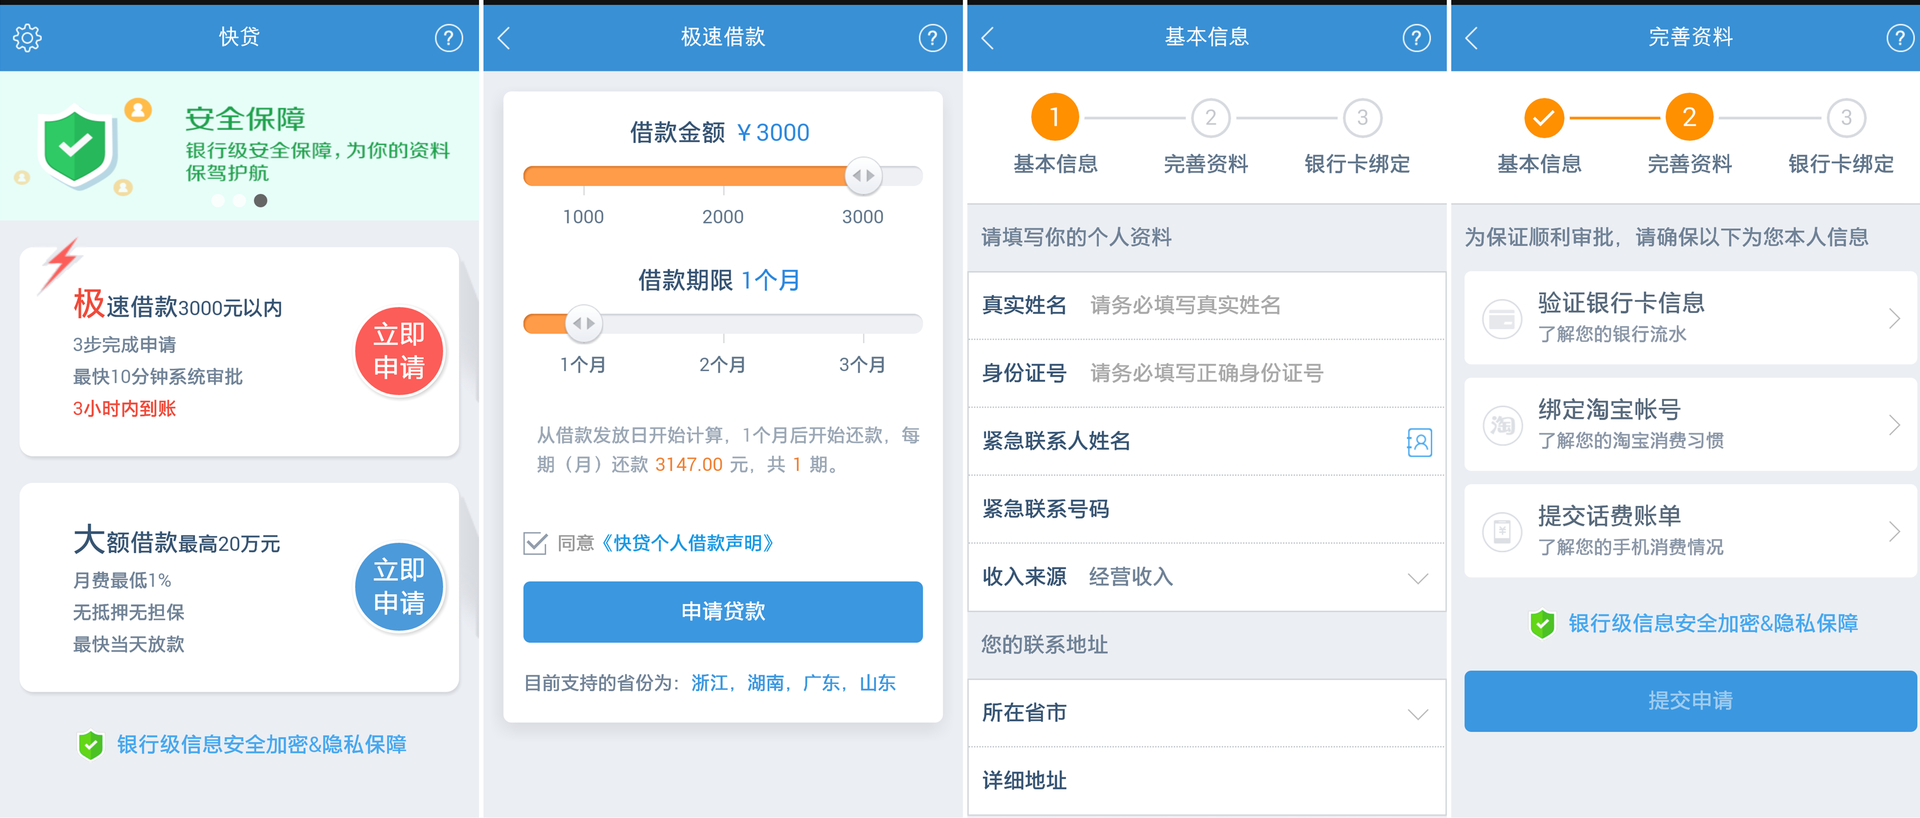1920x818 pixels.
Task: Go back from 极速借款 screen
Action: click(x=504, y=38)
